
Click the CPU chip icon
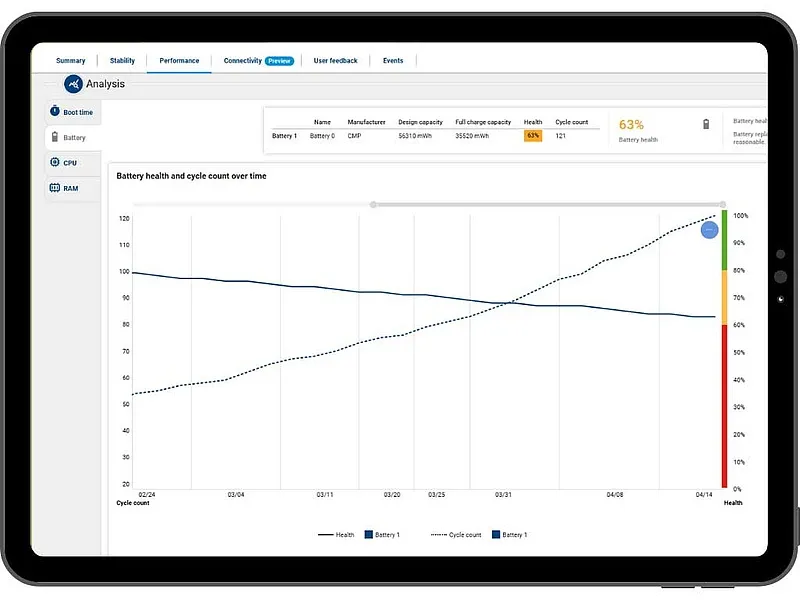click(55, 162)
